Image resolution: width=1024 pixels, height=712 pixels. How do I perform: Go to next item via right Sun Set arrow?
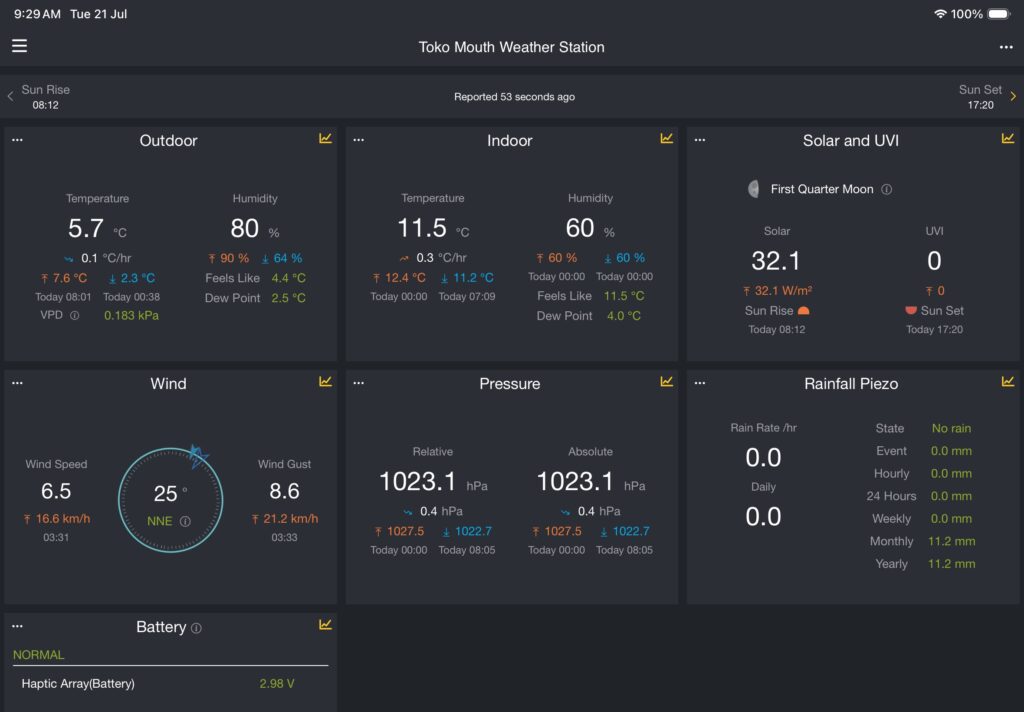click(x=1013, y=96)
